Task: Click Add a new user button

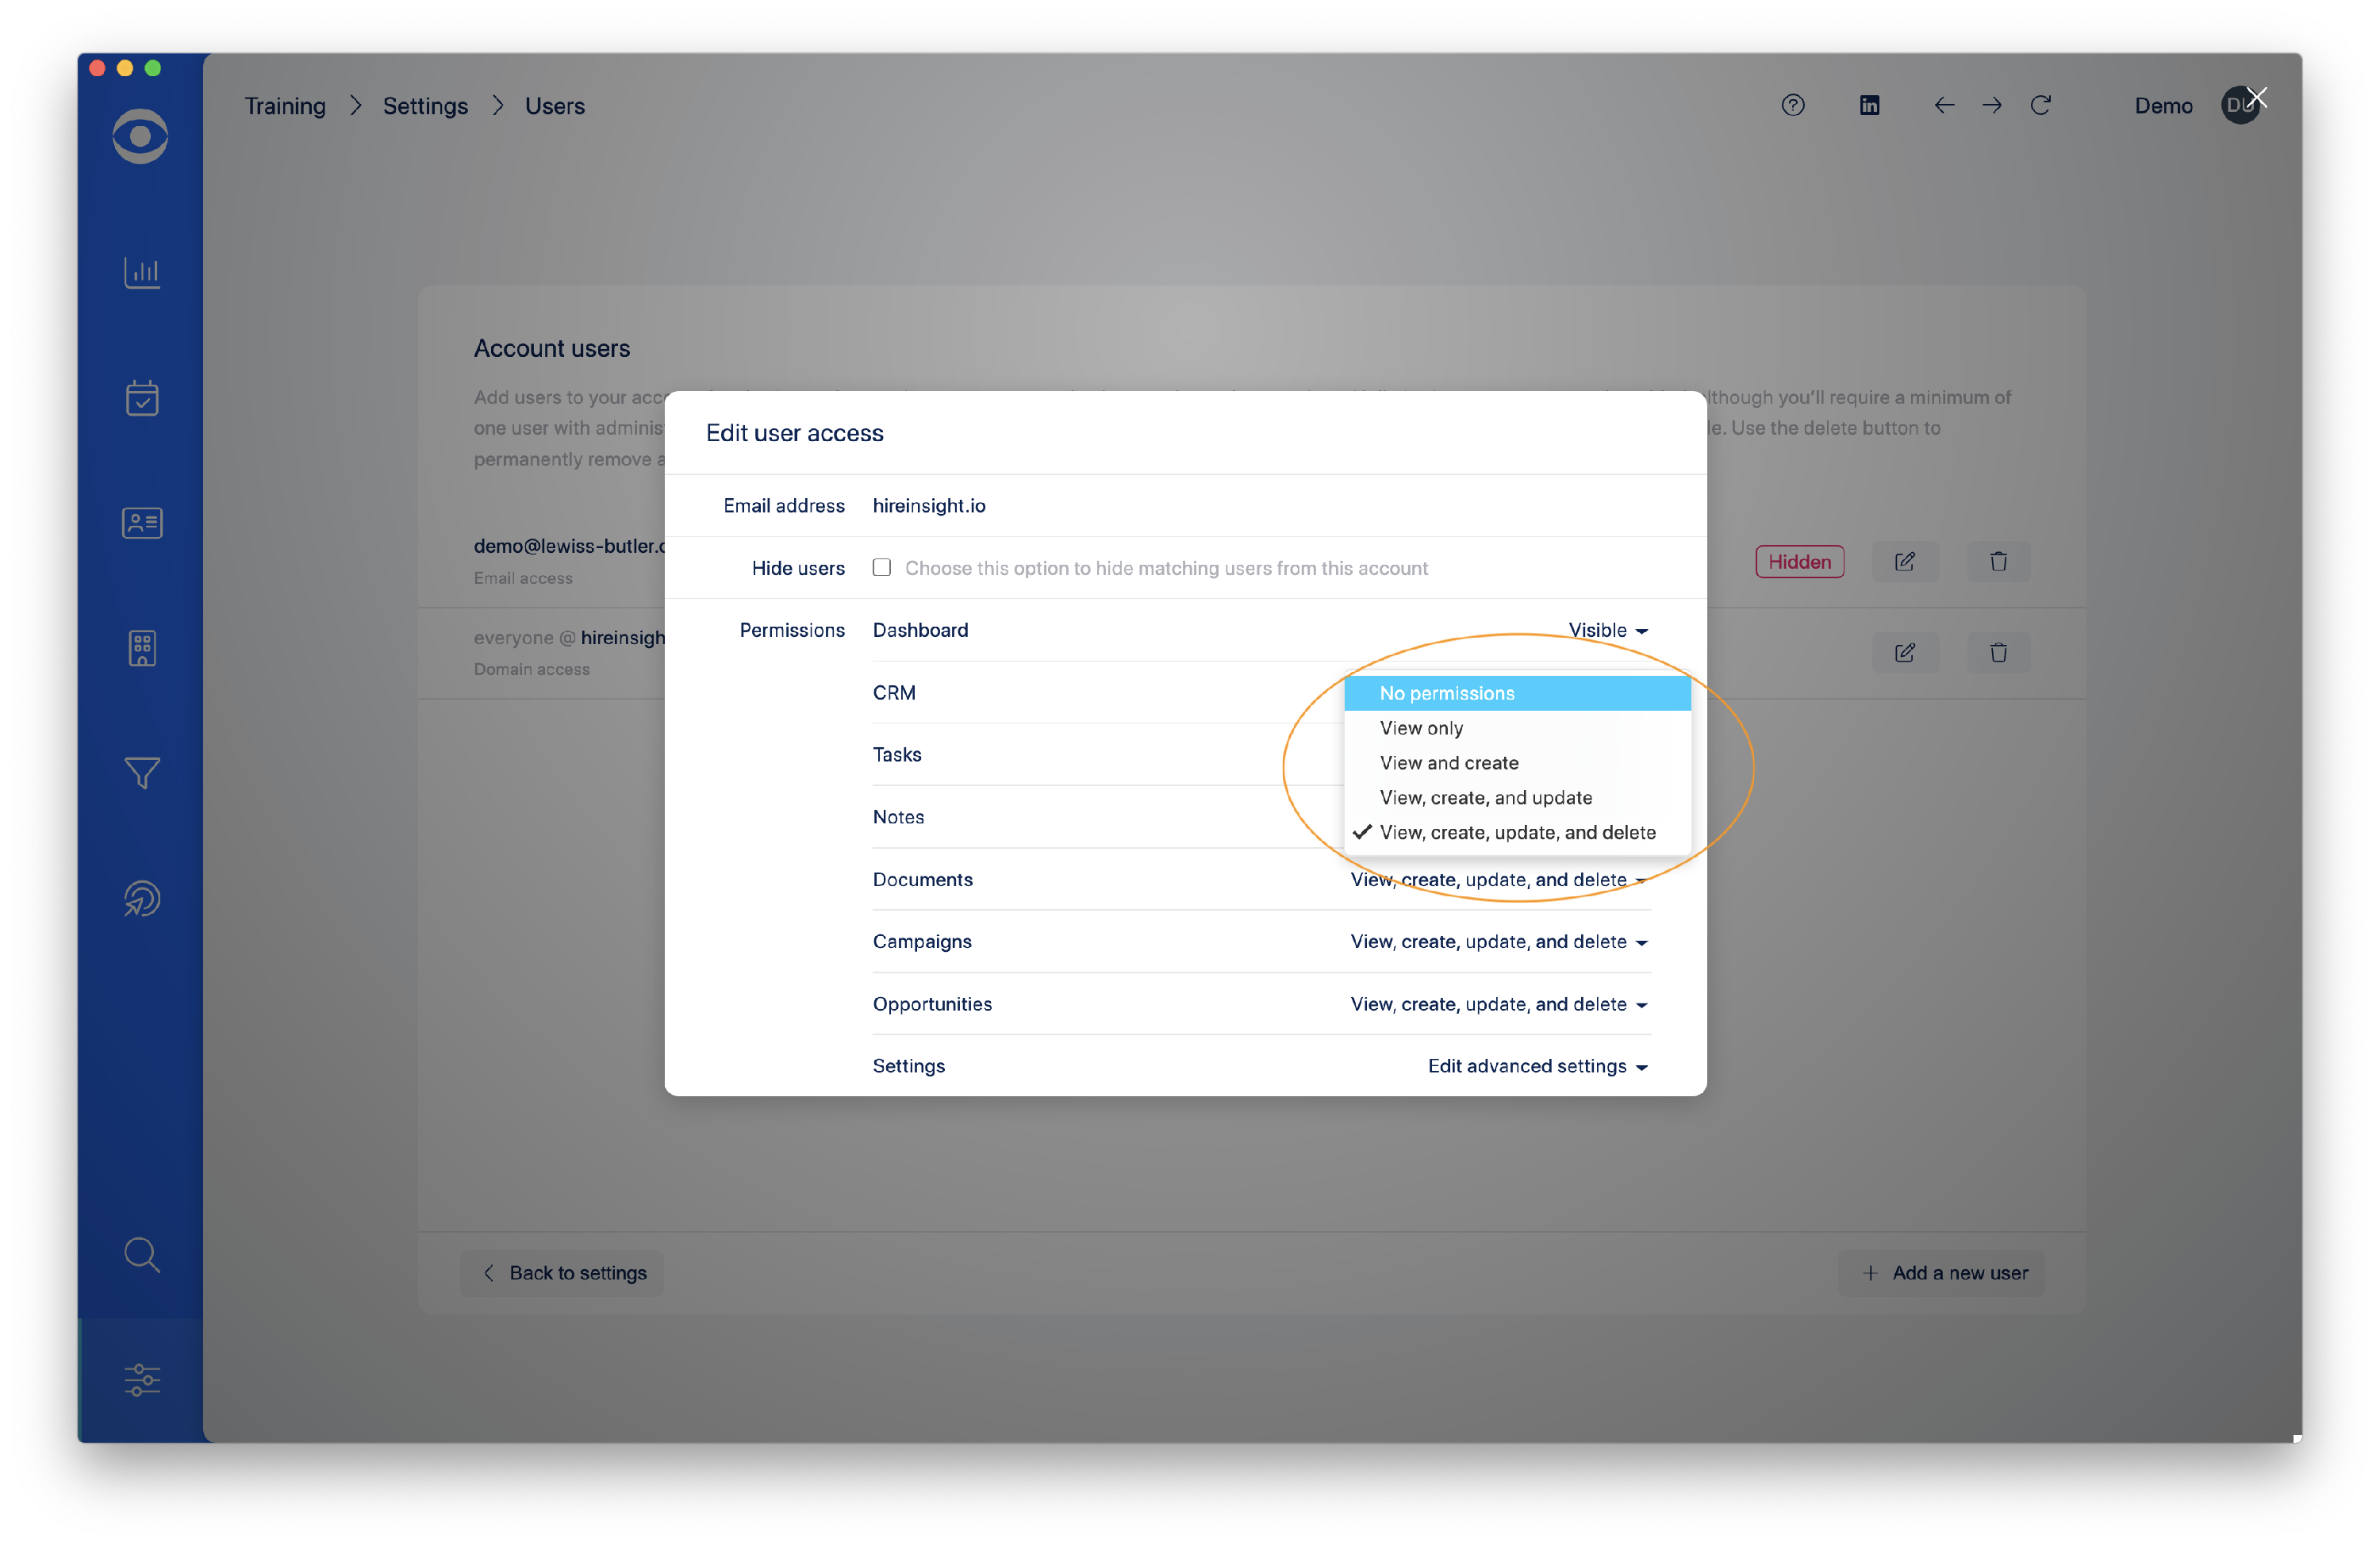Action: click(x=1943, y=1273)
